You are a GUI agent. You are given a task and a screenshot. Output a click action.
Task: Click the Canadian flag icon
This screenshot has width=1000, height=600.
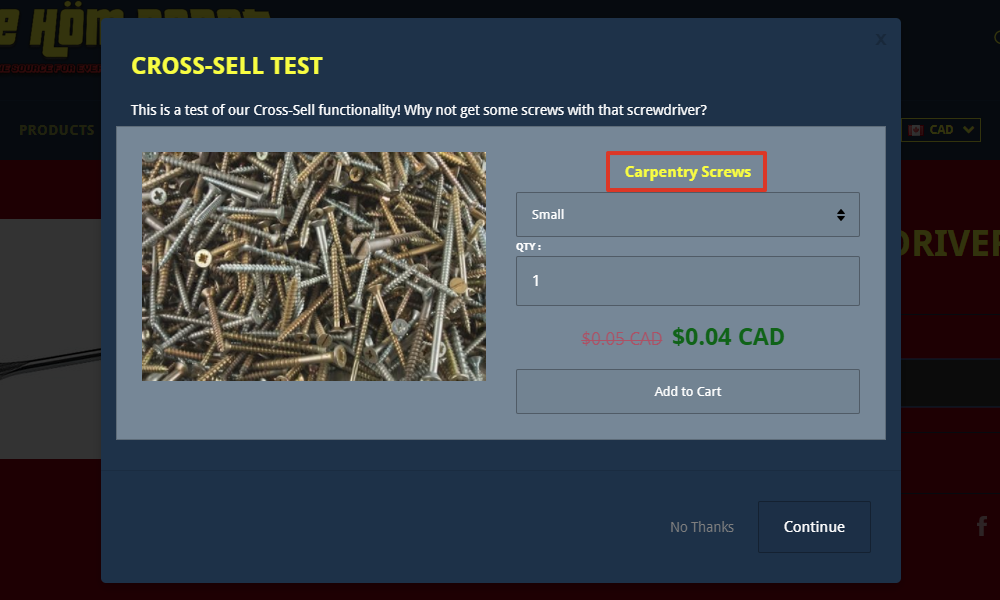(x=916, y=130)
